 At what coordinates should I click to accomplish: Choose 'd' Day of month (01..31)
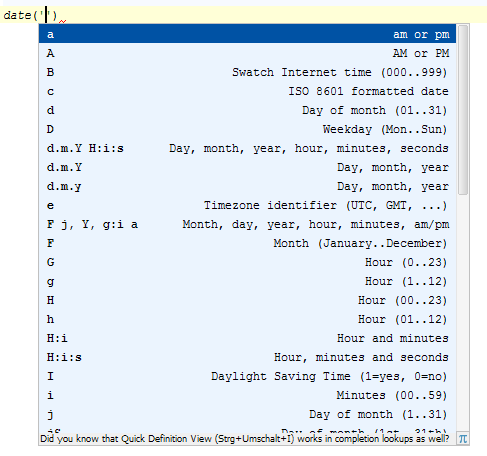(x=247, y=110)
